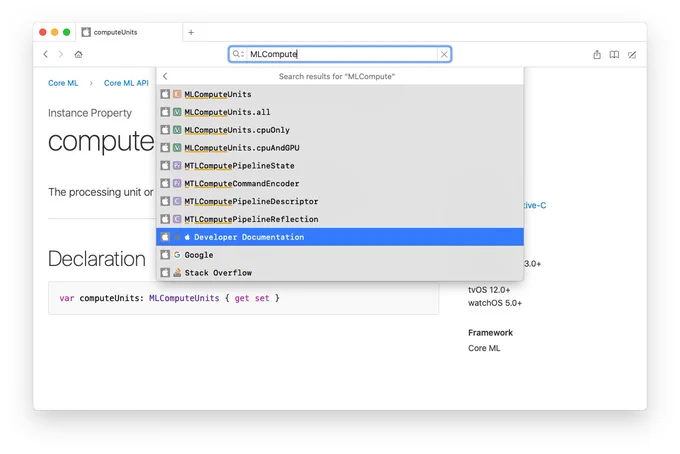This screenshot has width=680, height=454.
Task: Click the Declaration heading
Action: click(x=97, y=259)
